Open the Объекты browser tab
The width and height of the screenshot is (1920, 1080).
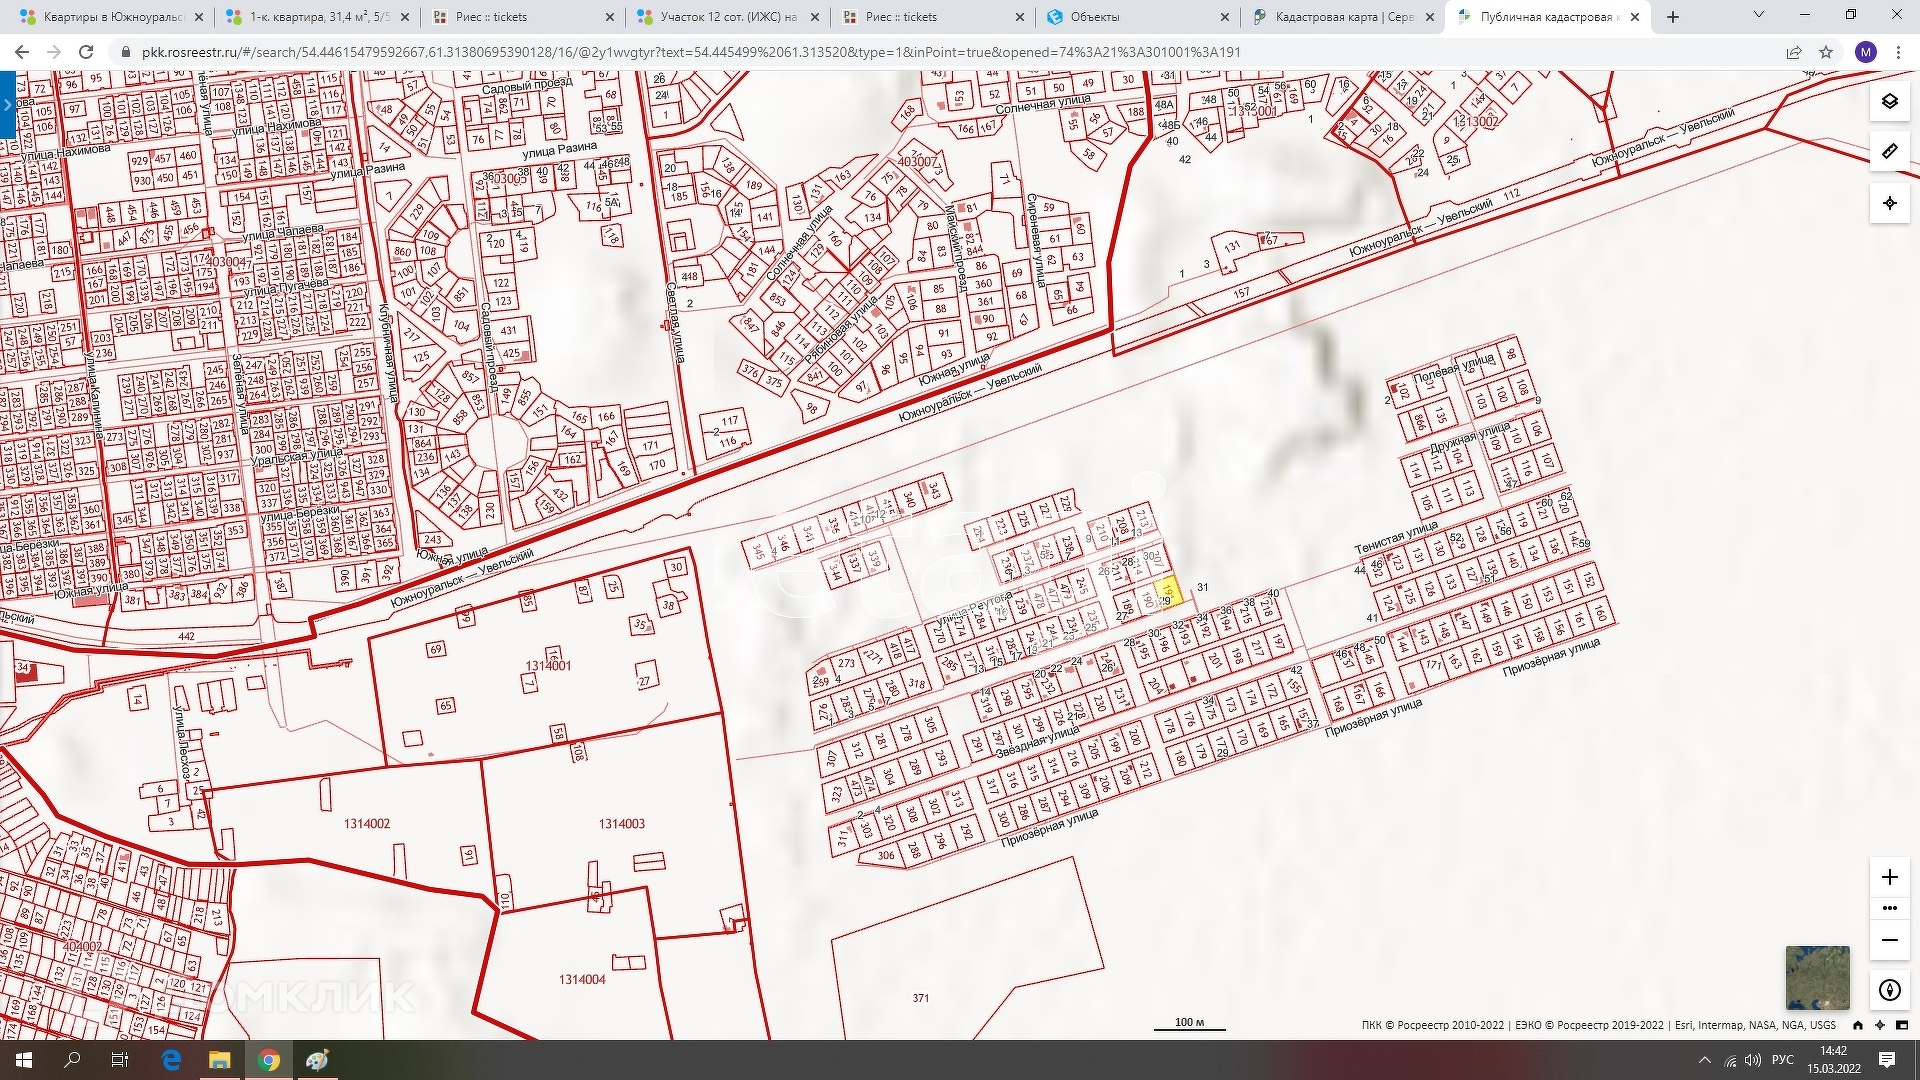pos(1095,17)
